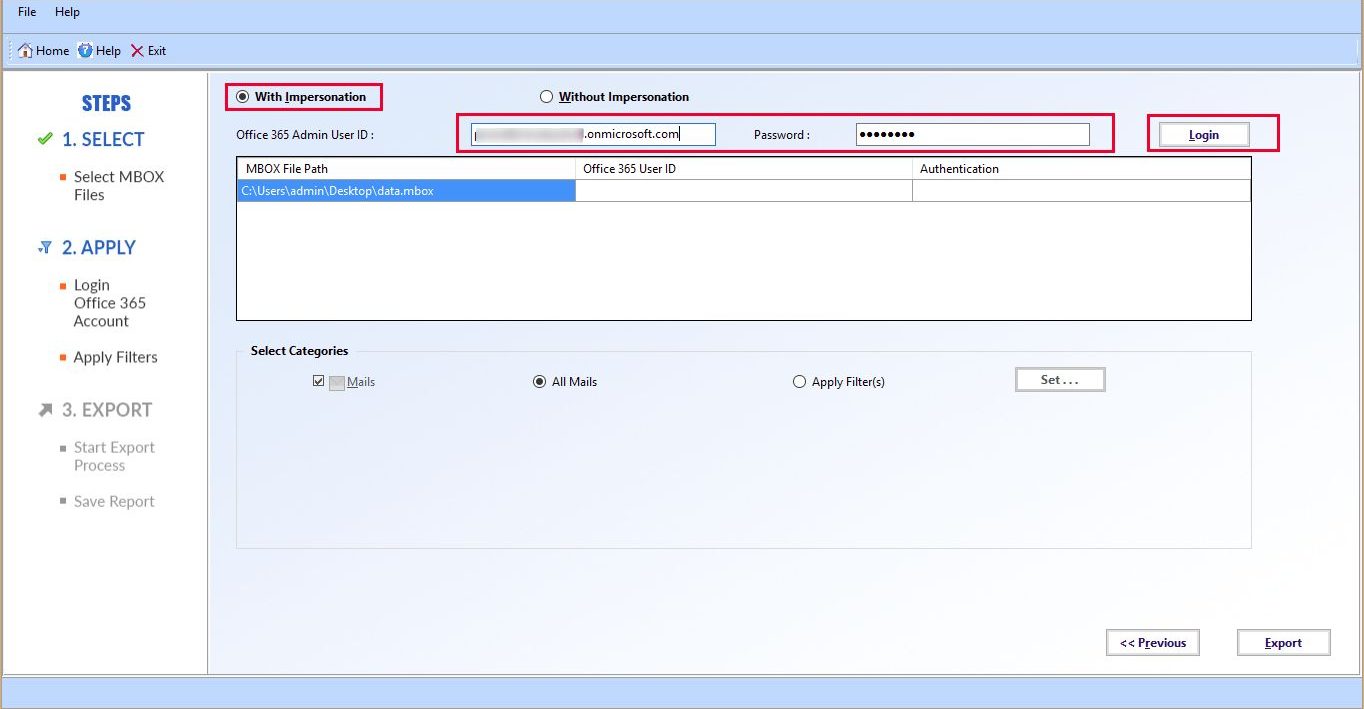Click the 2. APPLY step heading
This screenshot has height=709, width=1364.
coord(99,248)
